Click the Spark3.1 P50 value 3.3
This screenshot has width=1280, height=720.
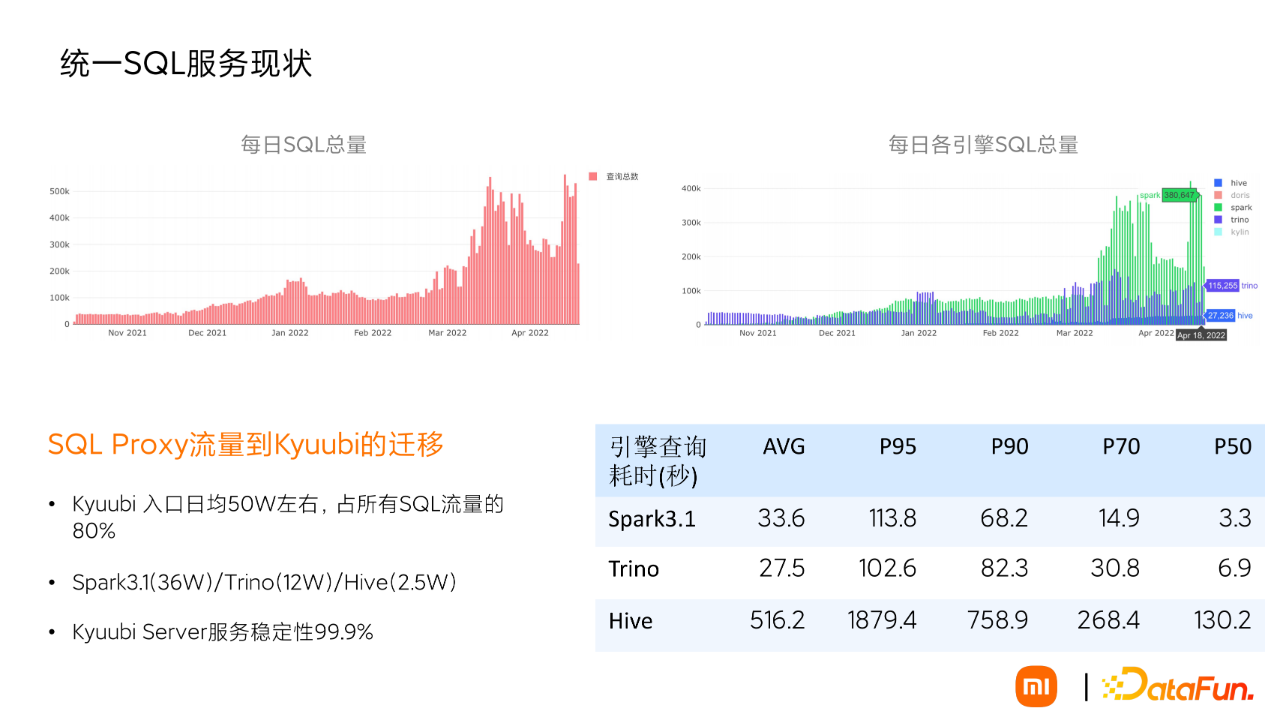[1235, 518]
